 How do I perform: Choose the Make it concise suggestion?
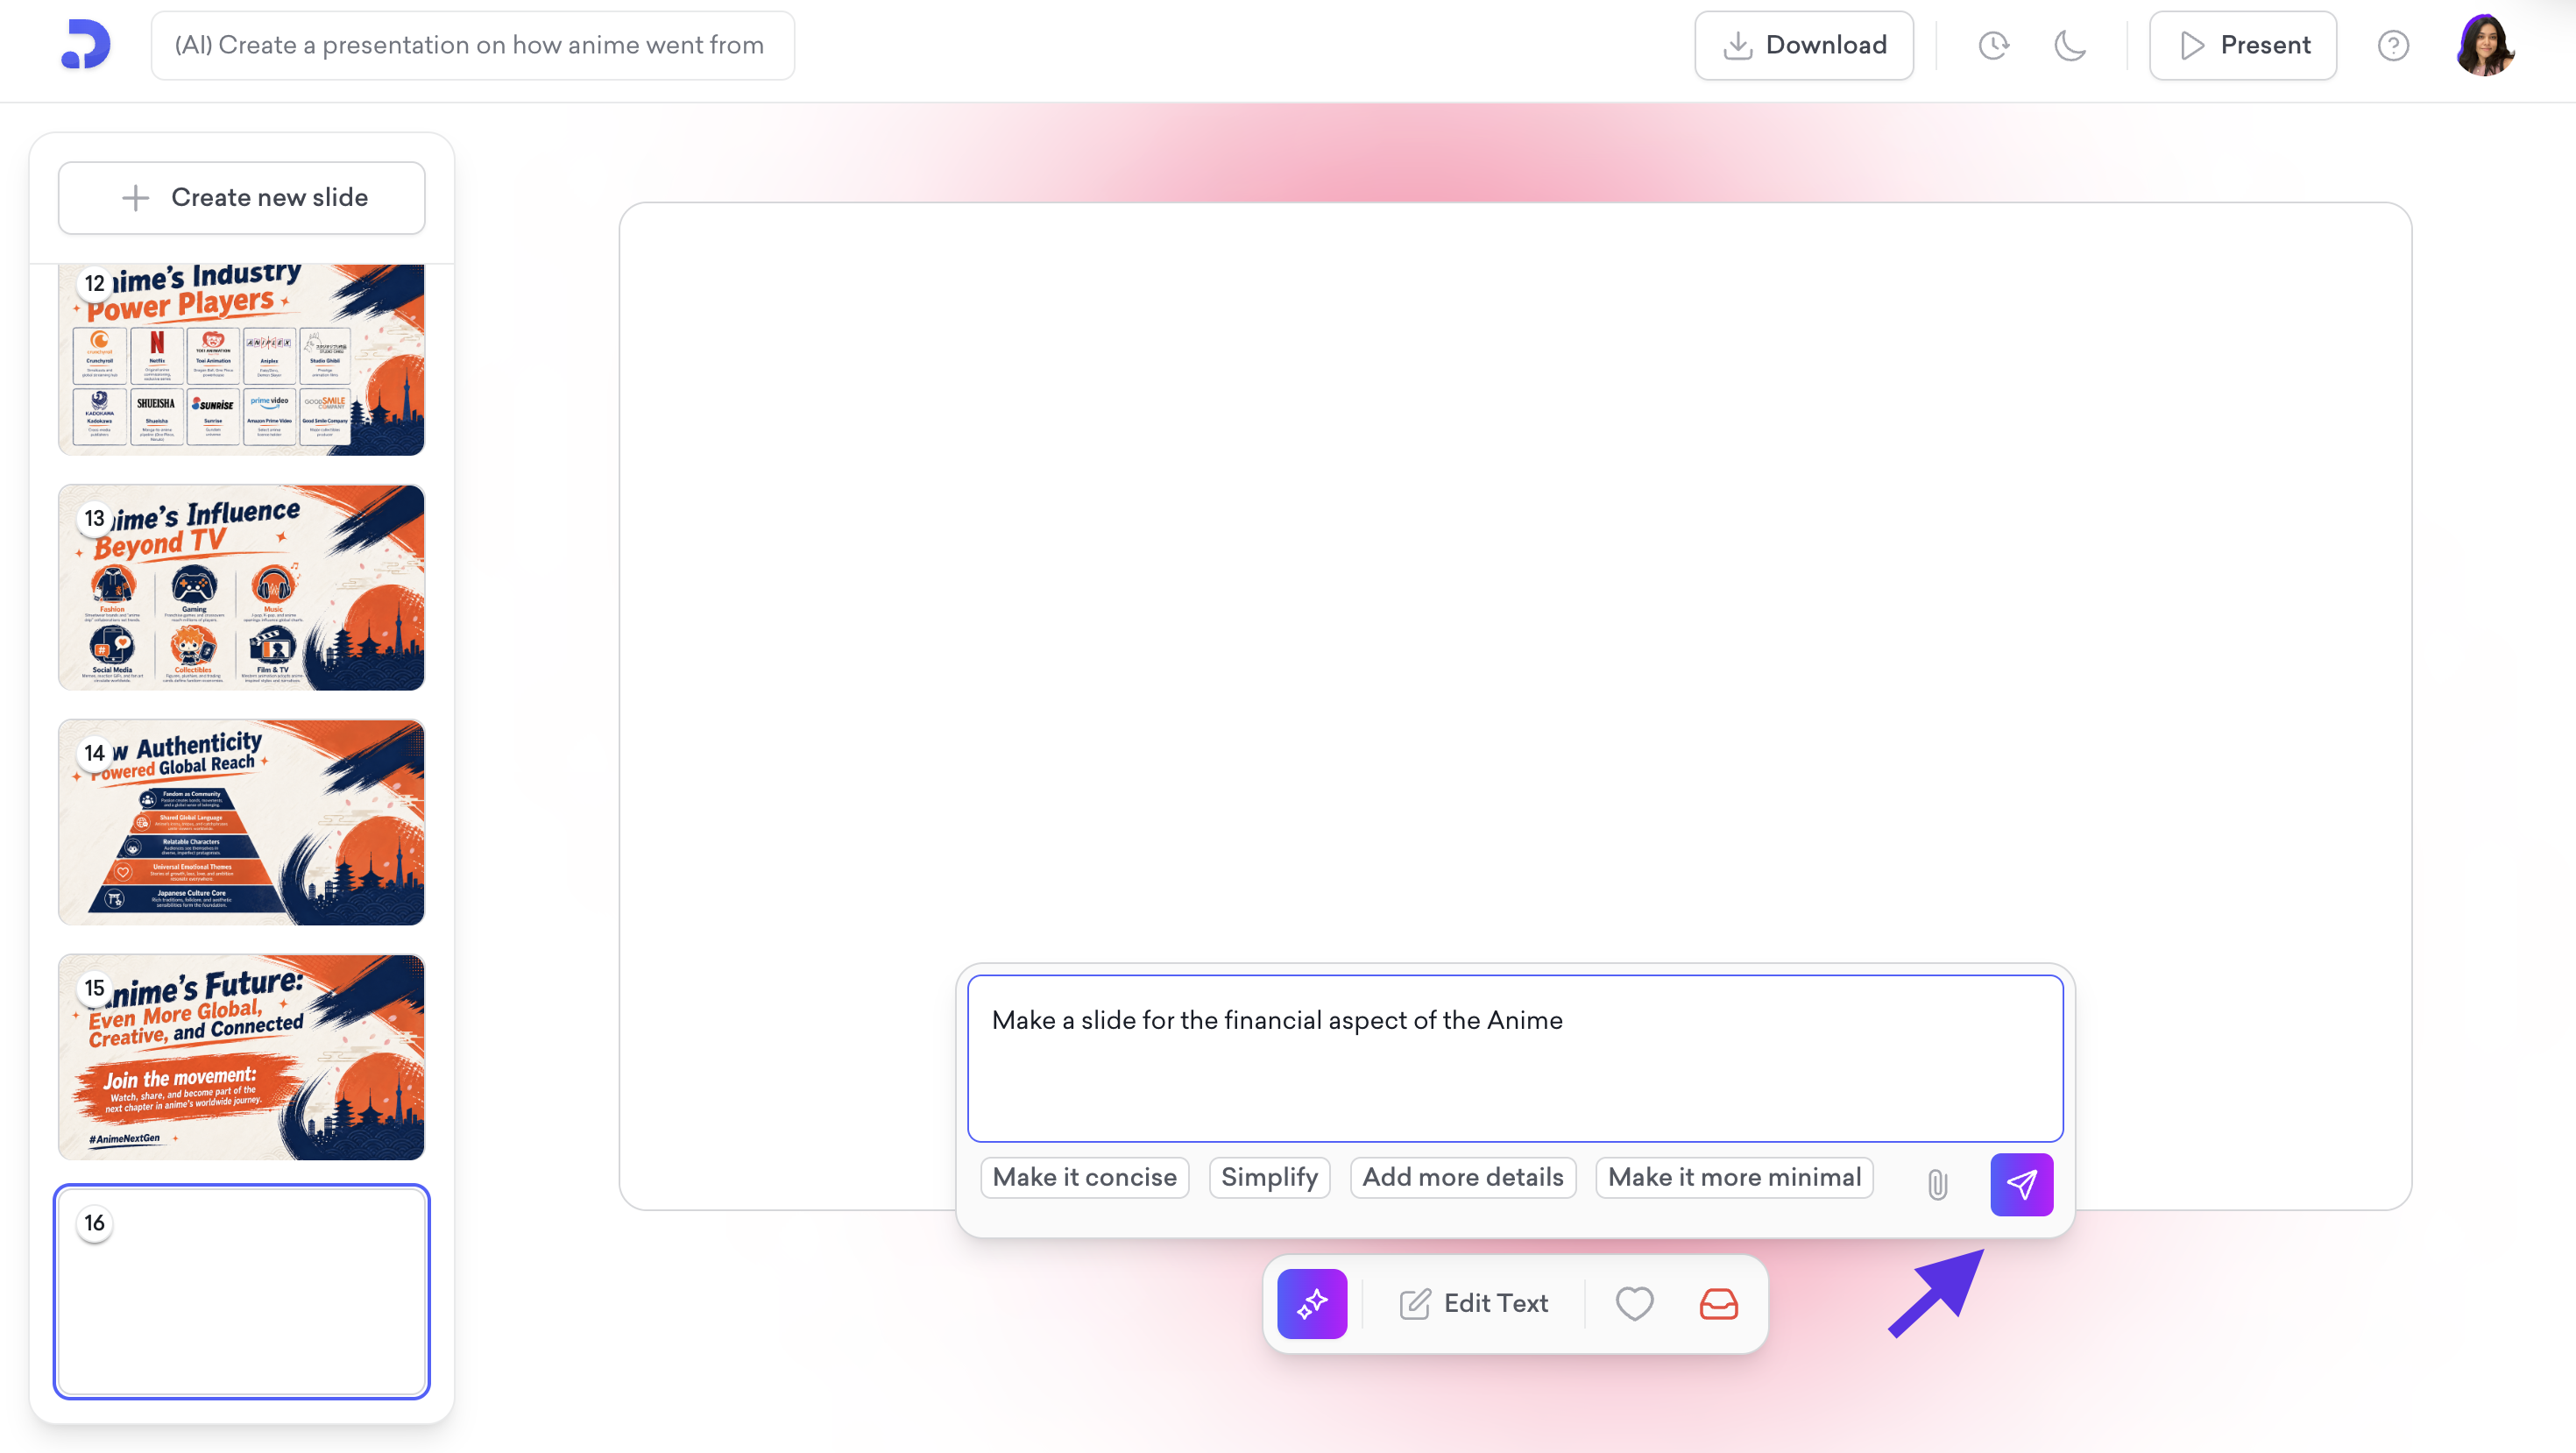click(x=1084, y=1177)
